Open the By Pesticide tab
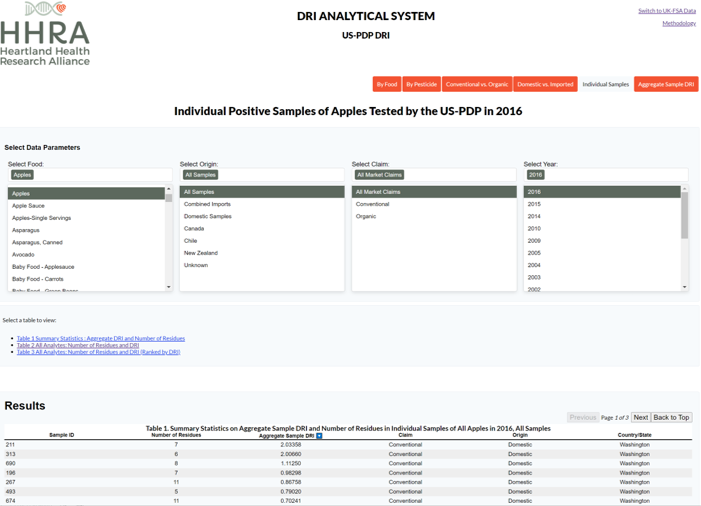701x506 pixels. pyautogui.click(x=422, y=84)
